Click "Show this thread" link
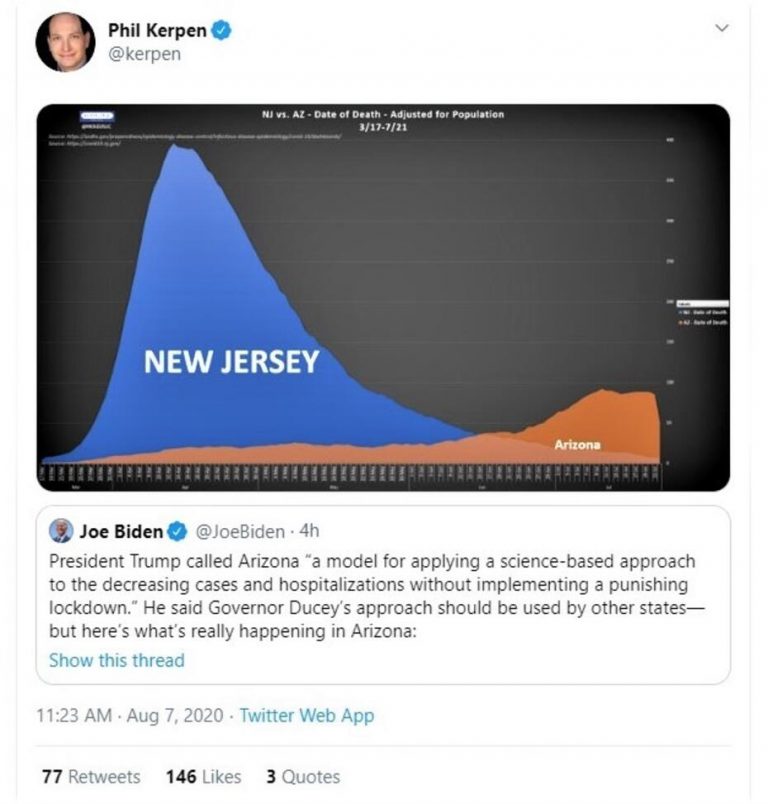Screen dimensions: 768x804 click(117, 660)
